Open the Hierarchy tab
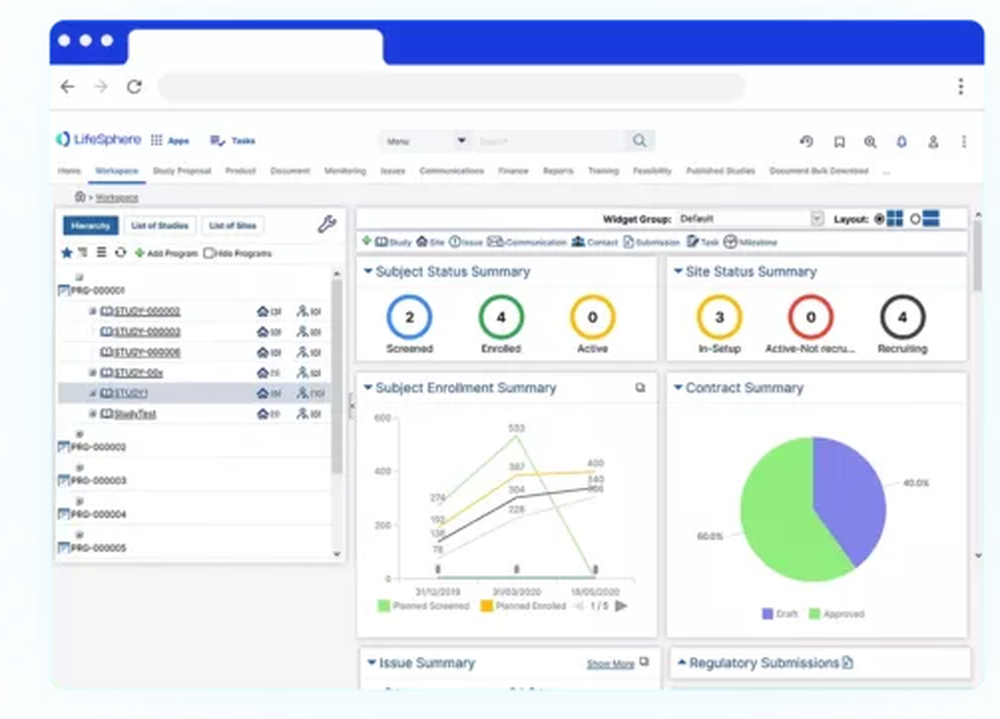This screenshot has height=719, width=1000. pyautogui.click(x=91, y=225)
